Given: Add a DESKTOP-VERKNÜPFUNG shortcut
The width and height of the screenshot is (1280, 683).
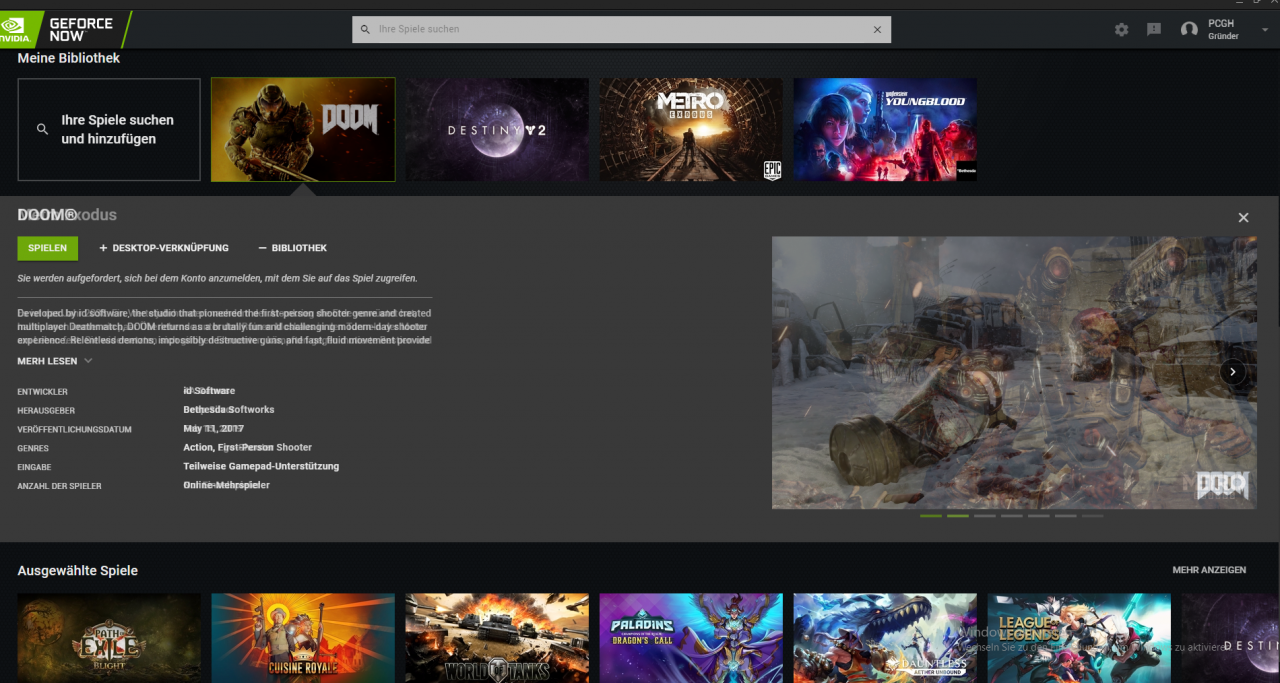Looking at the screenshot, I should click(164, 248).
